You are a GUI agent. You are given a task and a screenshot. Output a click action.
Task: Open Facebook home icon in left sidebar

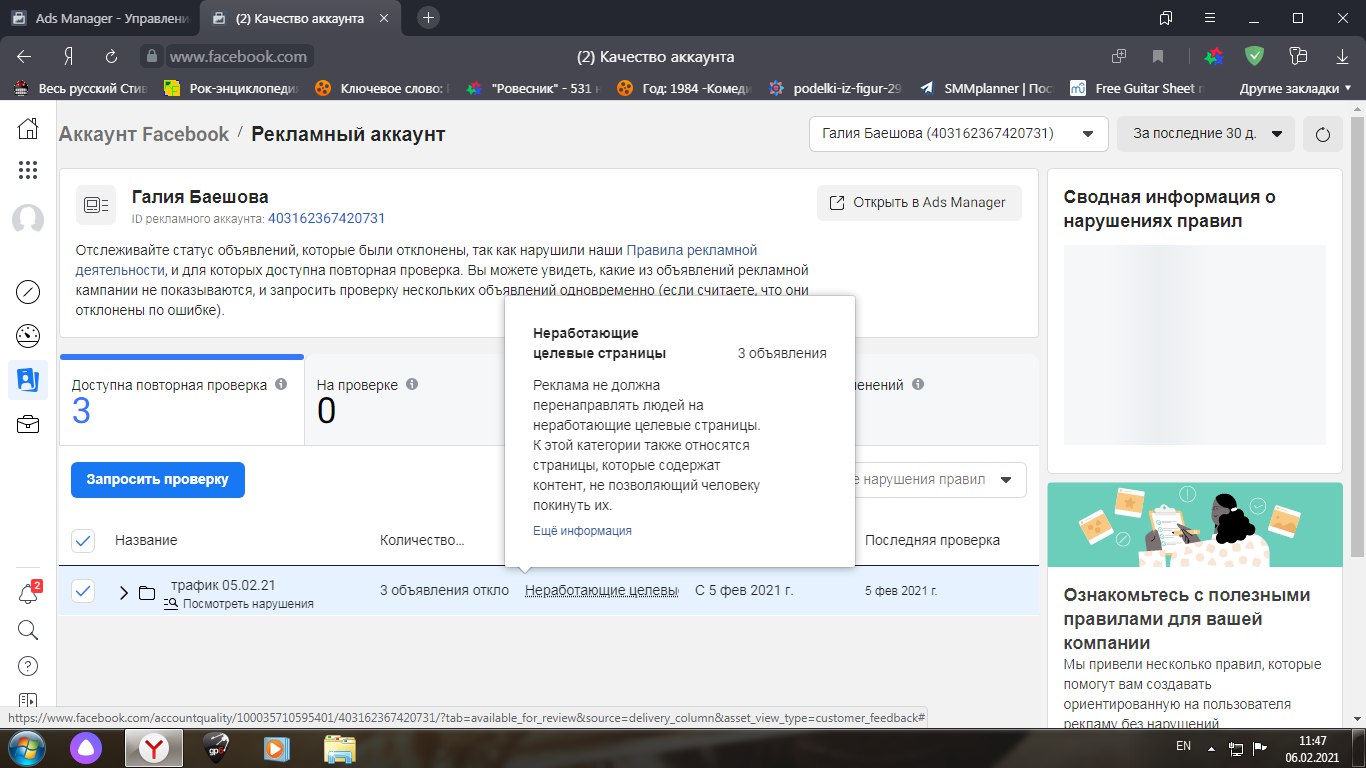coord(28,128)
